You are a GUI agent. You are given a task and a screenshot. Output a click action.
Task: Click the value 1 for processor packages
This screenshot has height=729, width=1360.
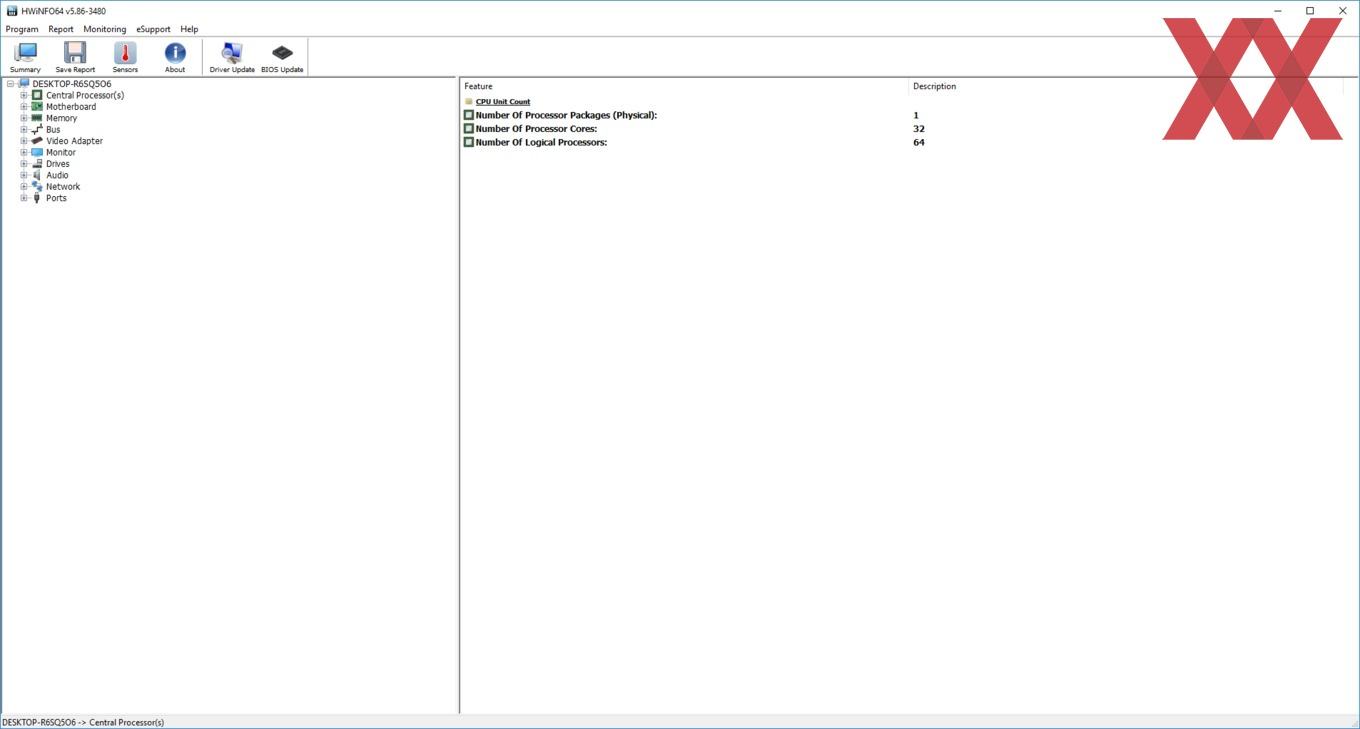[x=916, y=115]
